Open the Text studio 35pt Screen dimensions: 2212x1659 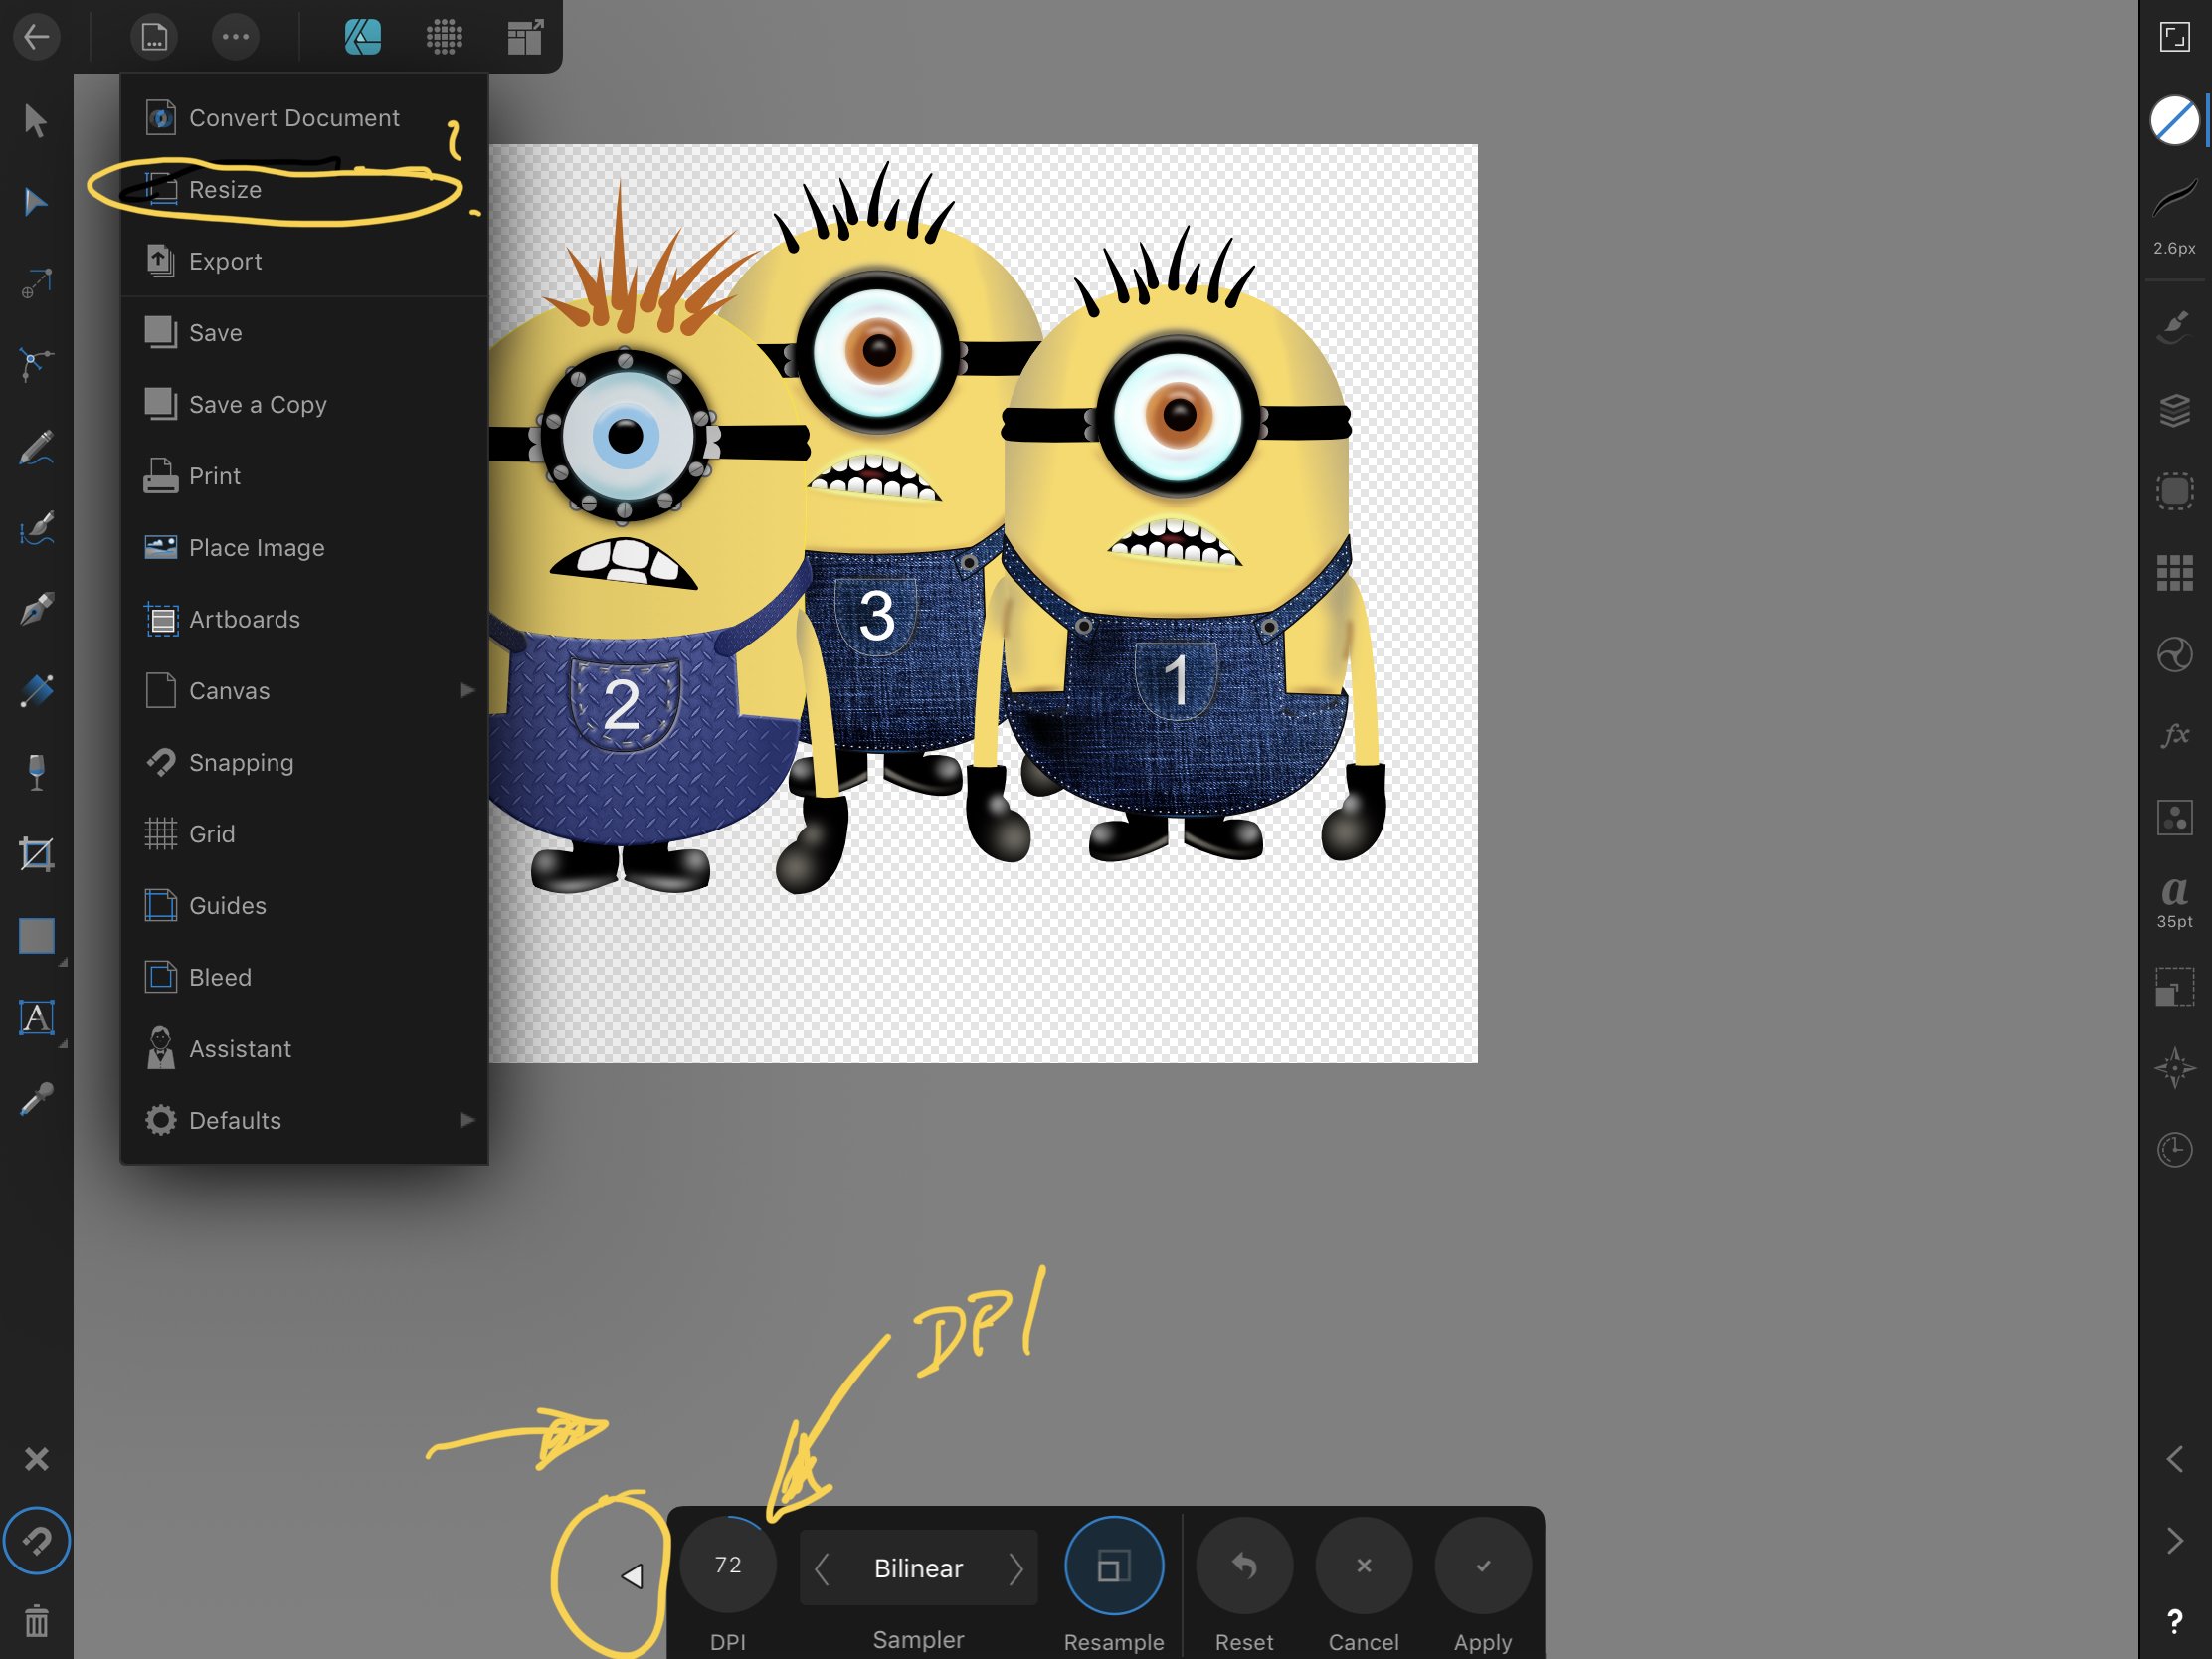(x=2174, y=902)
